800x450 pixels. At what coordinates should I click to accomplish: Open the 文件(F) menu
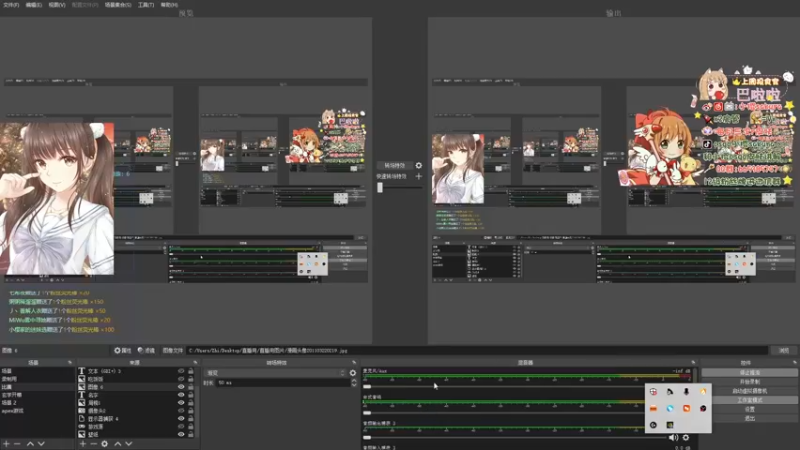click(11, 5)
